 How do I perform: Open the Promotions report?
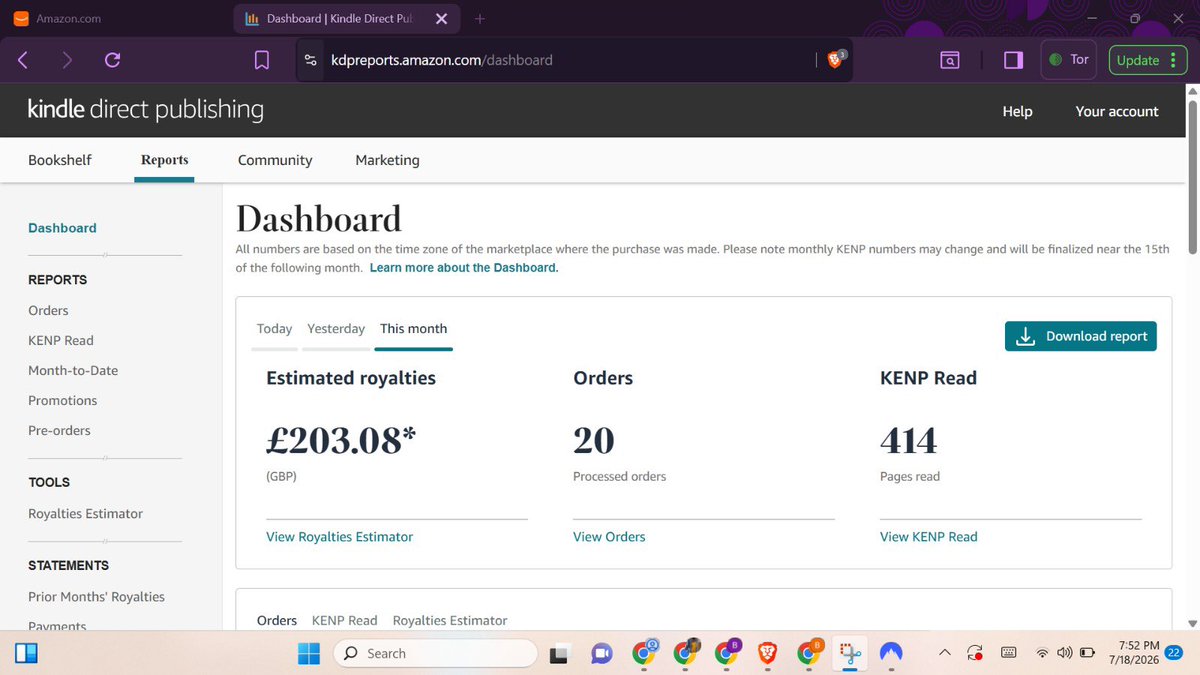(x=63, y=400)
